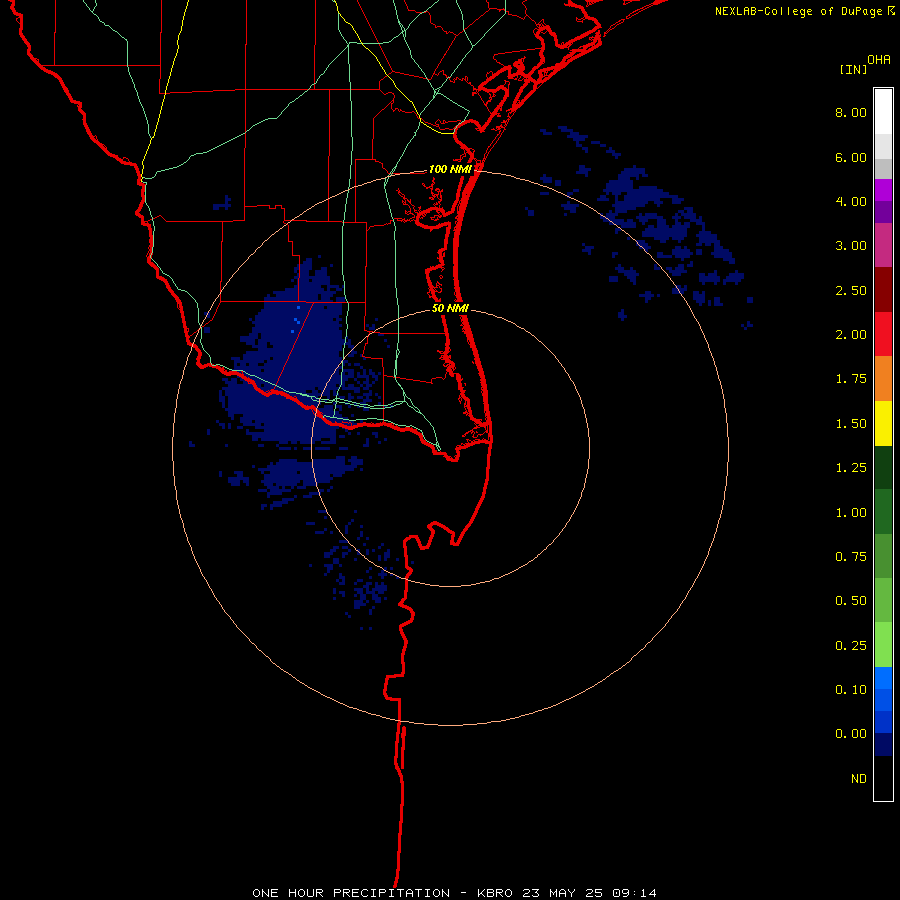900x900 pixels.
Task: Click the 0.25 legend value
Action: (851, 646)
